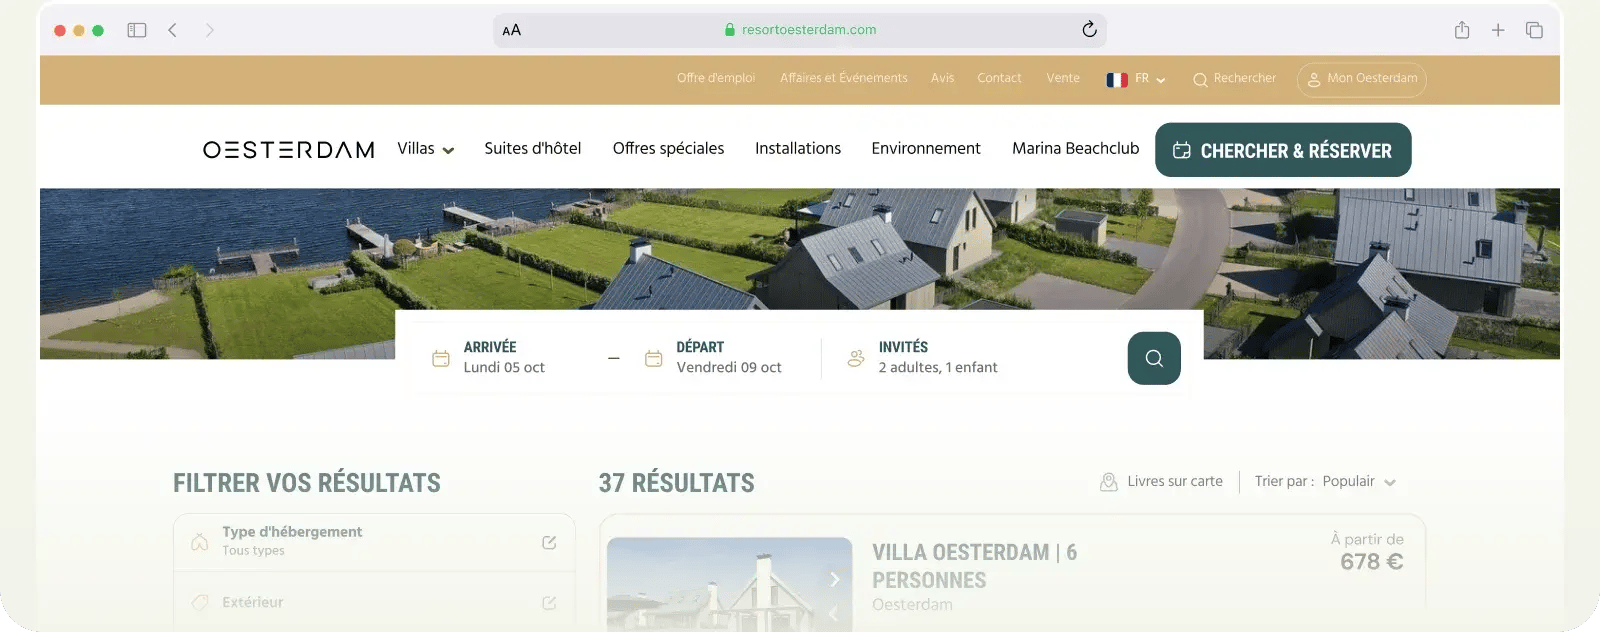
Task: Open the Marina Beachclub menu item
Action: [x=1076, y=148]
